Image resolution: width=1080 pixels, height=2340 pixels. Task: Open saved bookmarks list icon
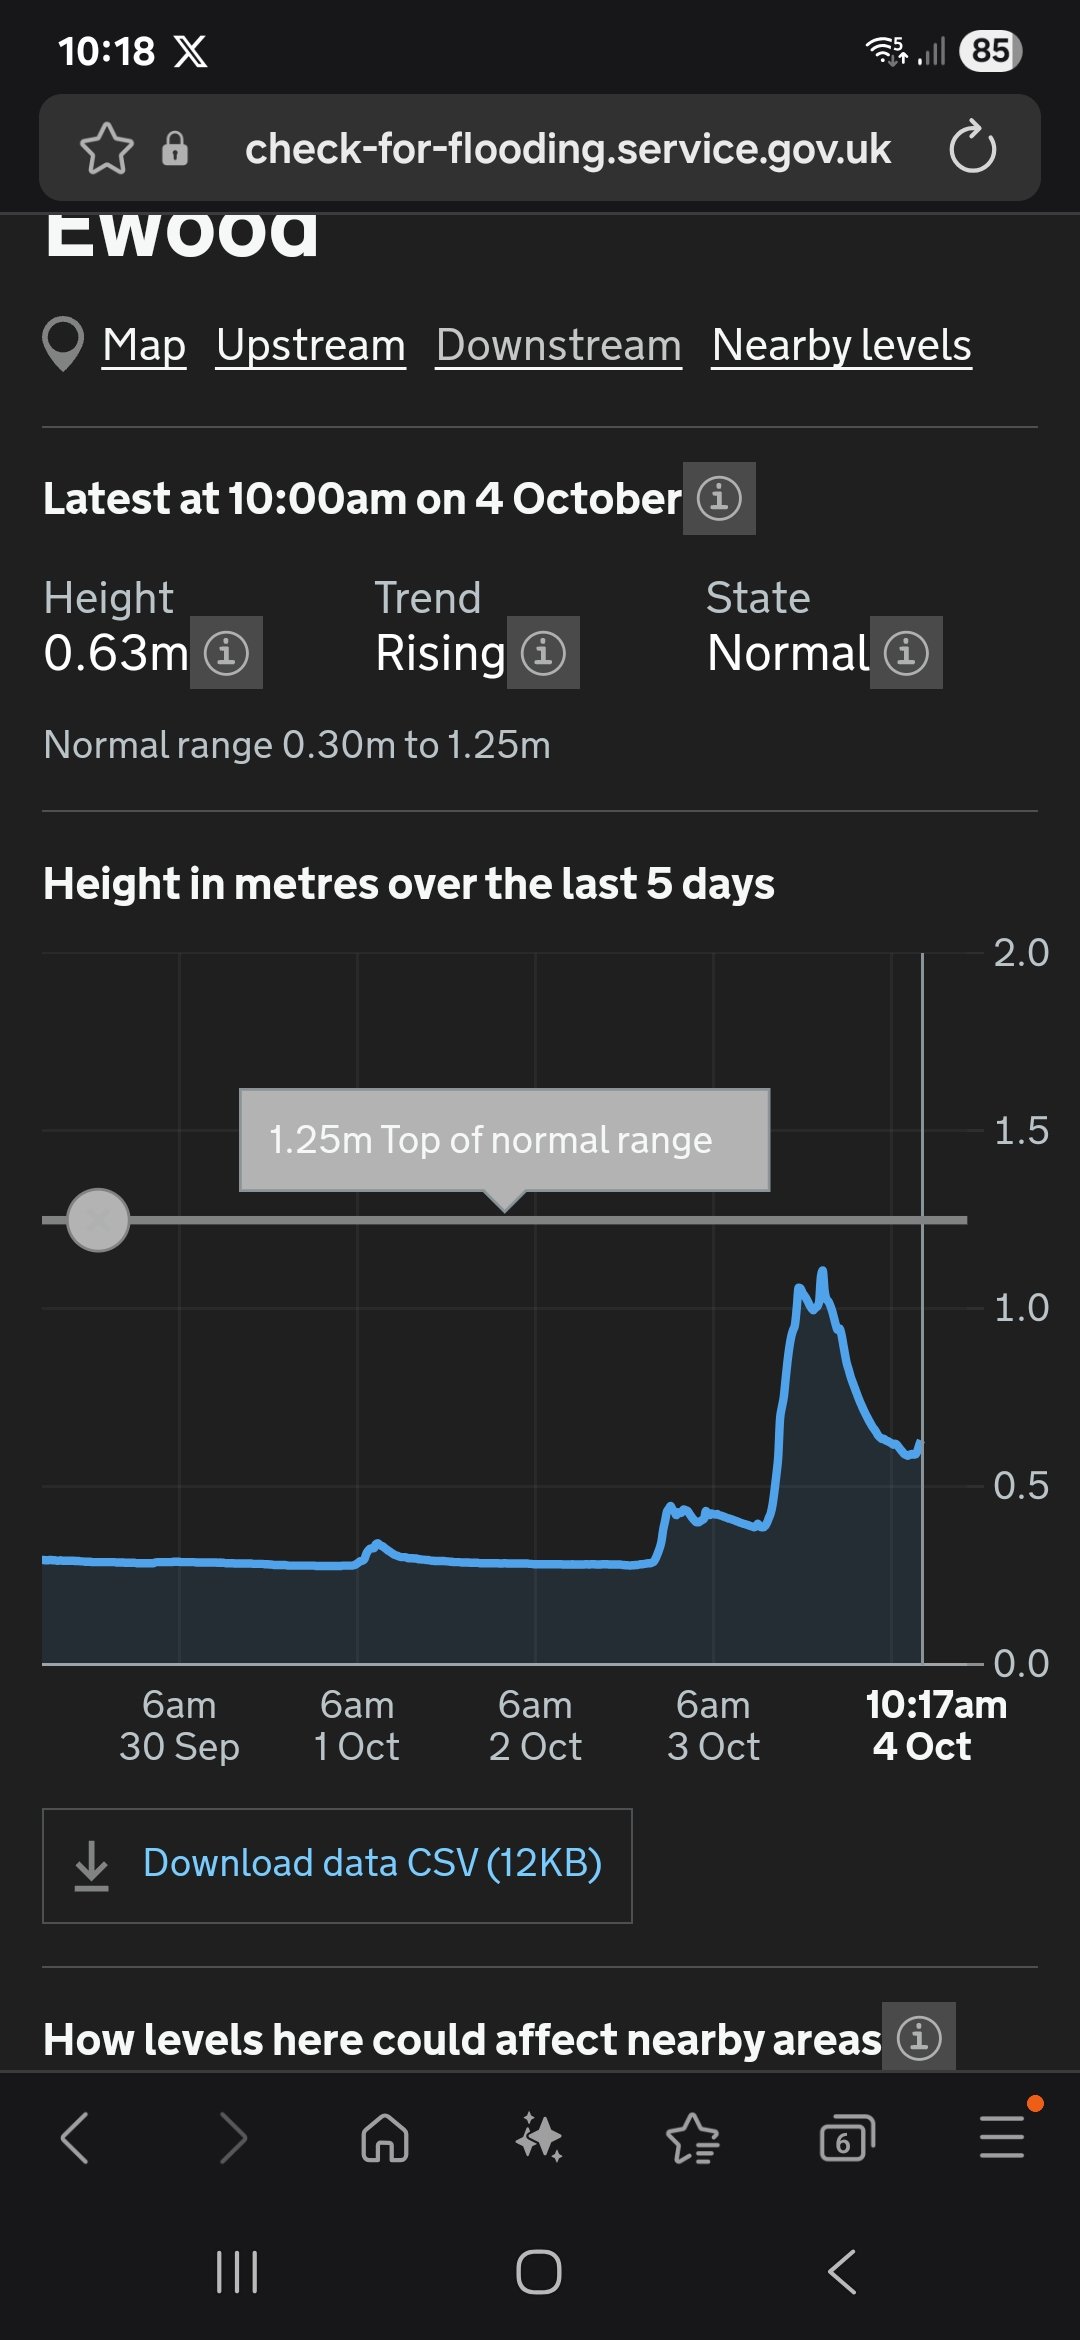click(x=693, y=2138)
